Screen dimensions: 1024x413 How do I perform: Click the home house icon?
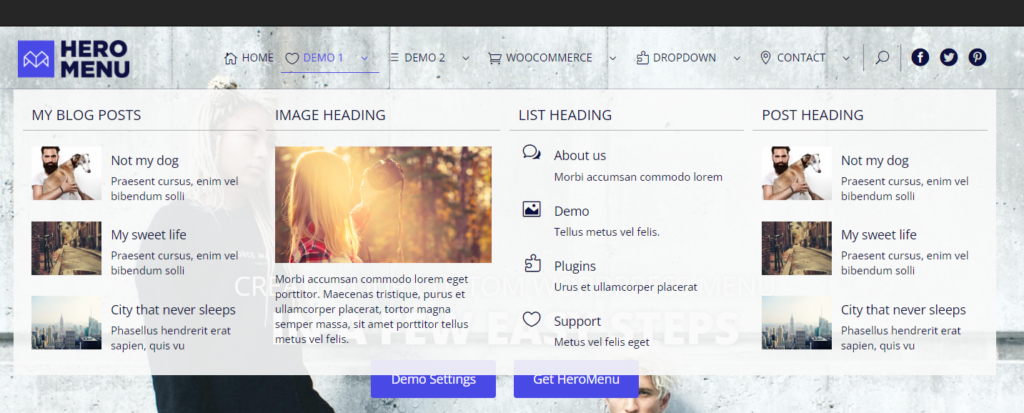230,58
